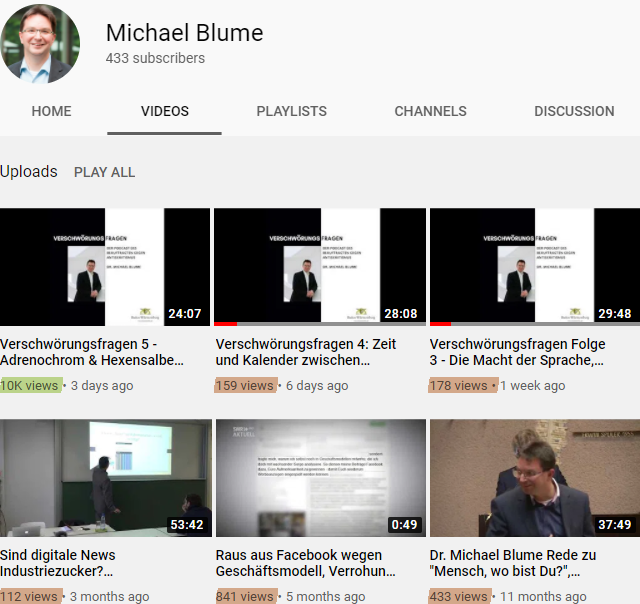The width and height of the screenshot is (640, 604).
Task: Open the 28:08 Verschwörungsfragen 4 thumbnail
Action: pyautogui.click(x=320, y=267)
